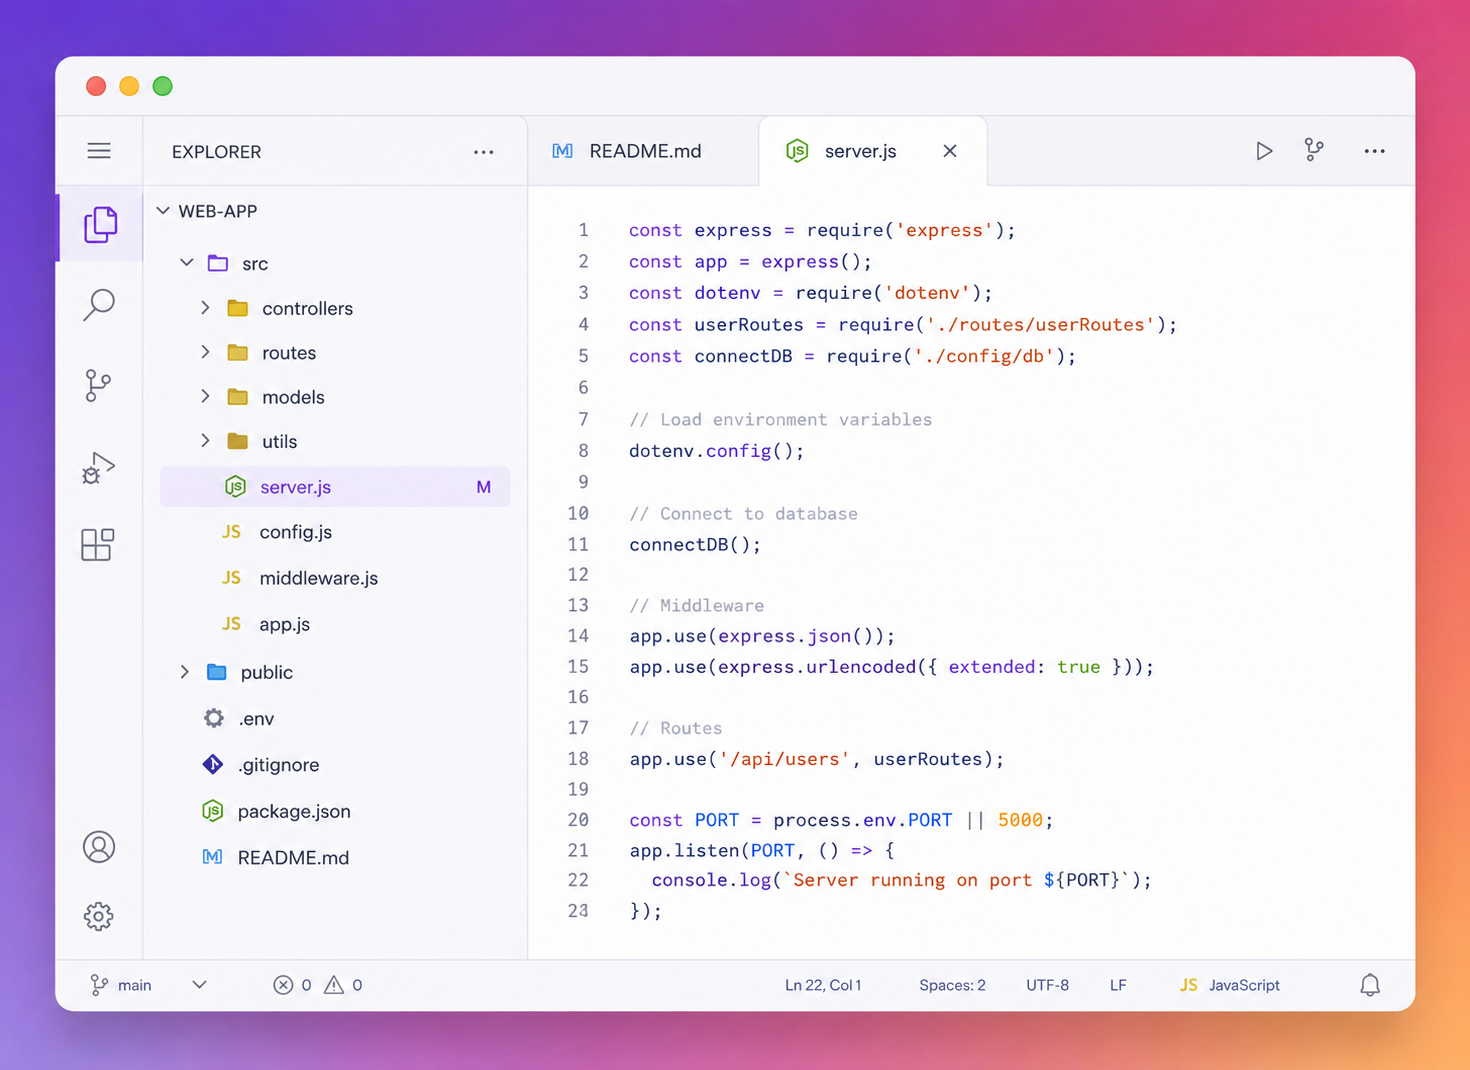Click the warnings triangle icon in status bar
Screen dimensions: 1470x1070
click(x=334, y=985)
